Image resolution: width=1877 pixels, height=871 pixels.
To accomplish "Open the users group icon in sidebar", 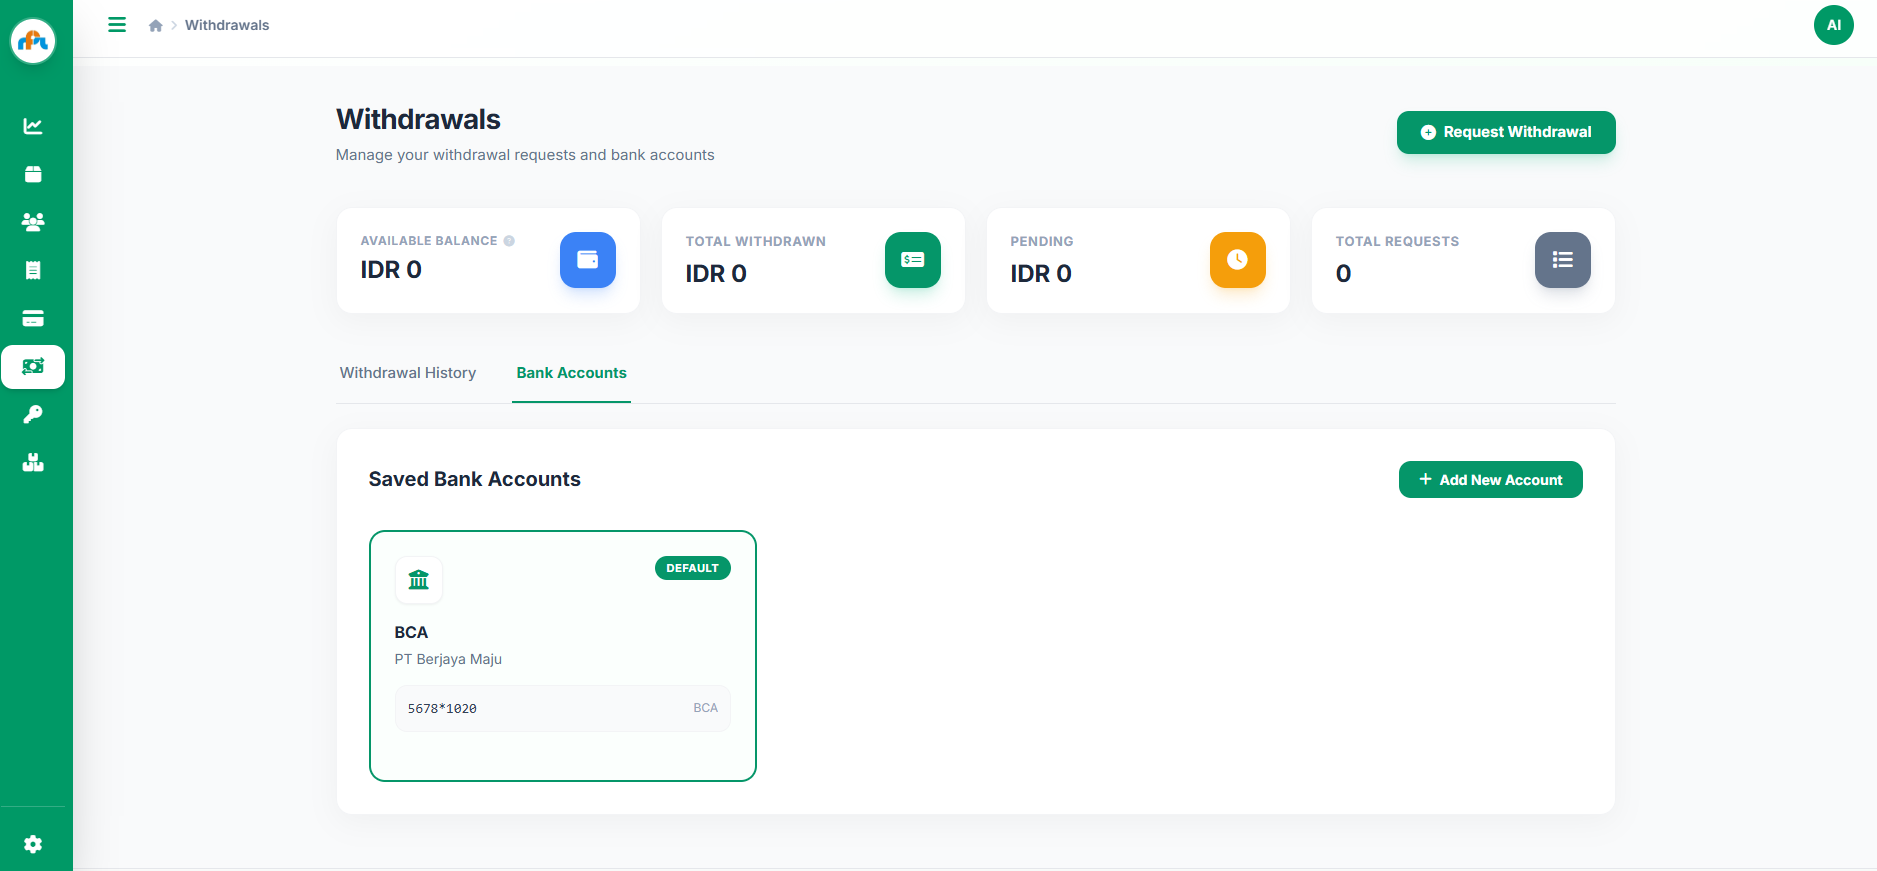I will click(33, 222).
